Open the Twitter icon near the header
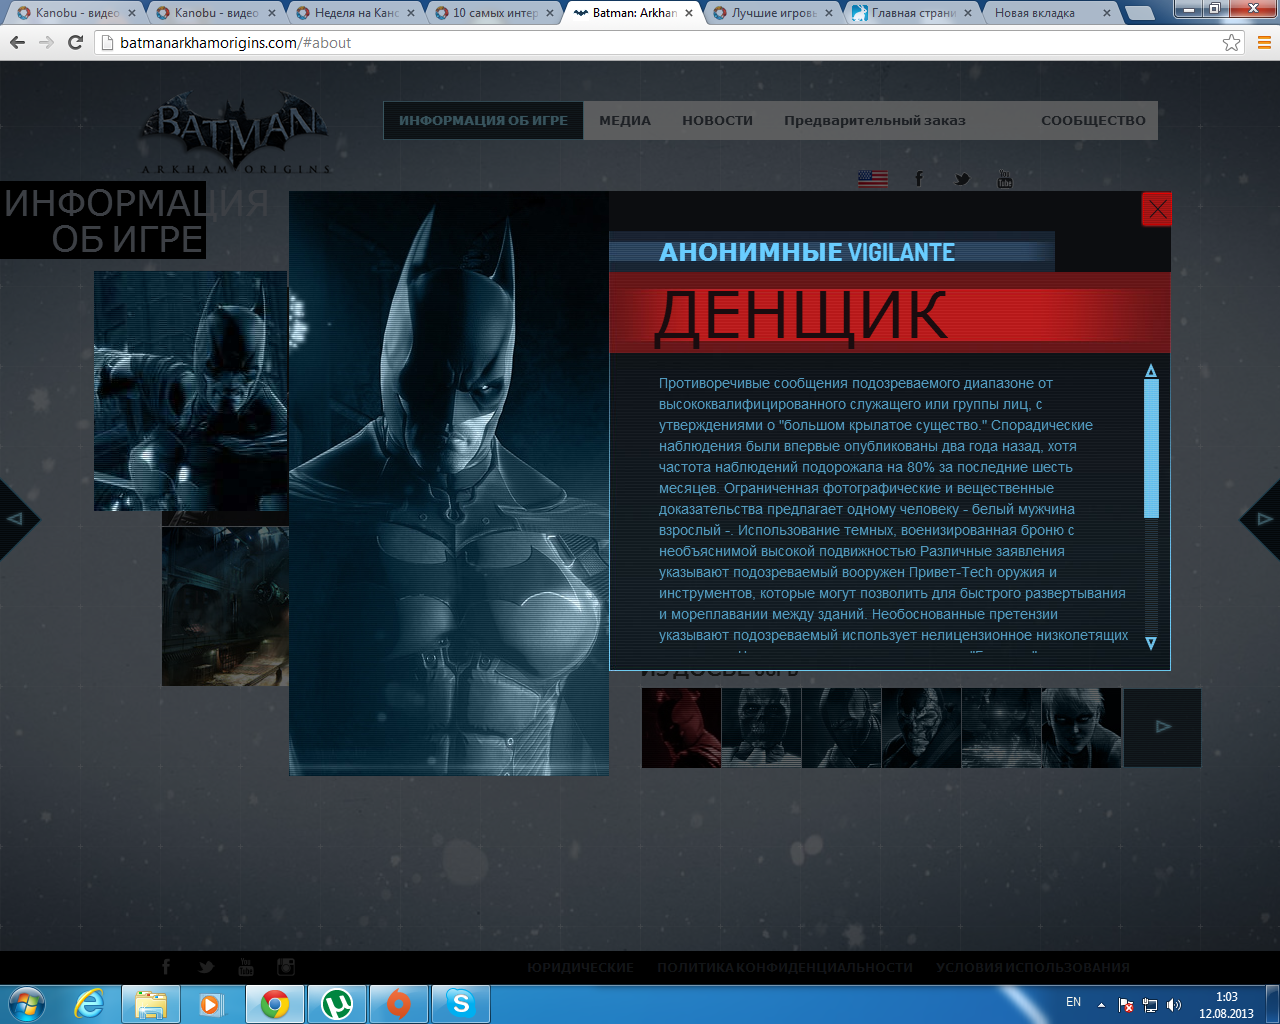Image resolution: width=1280 pixels, height=1024 pixels. (962, 179)
